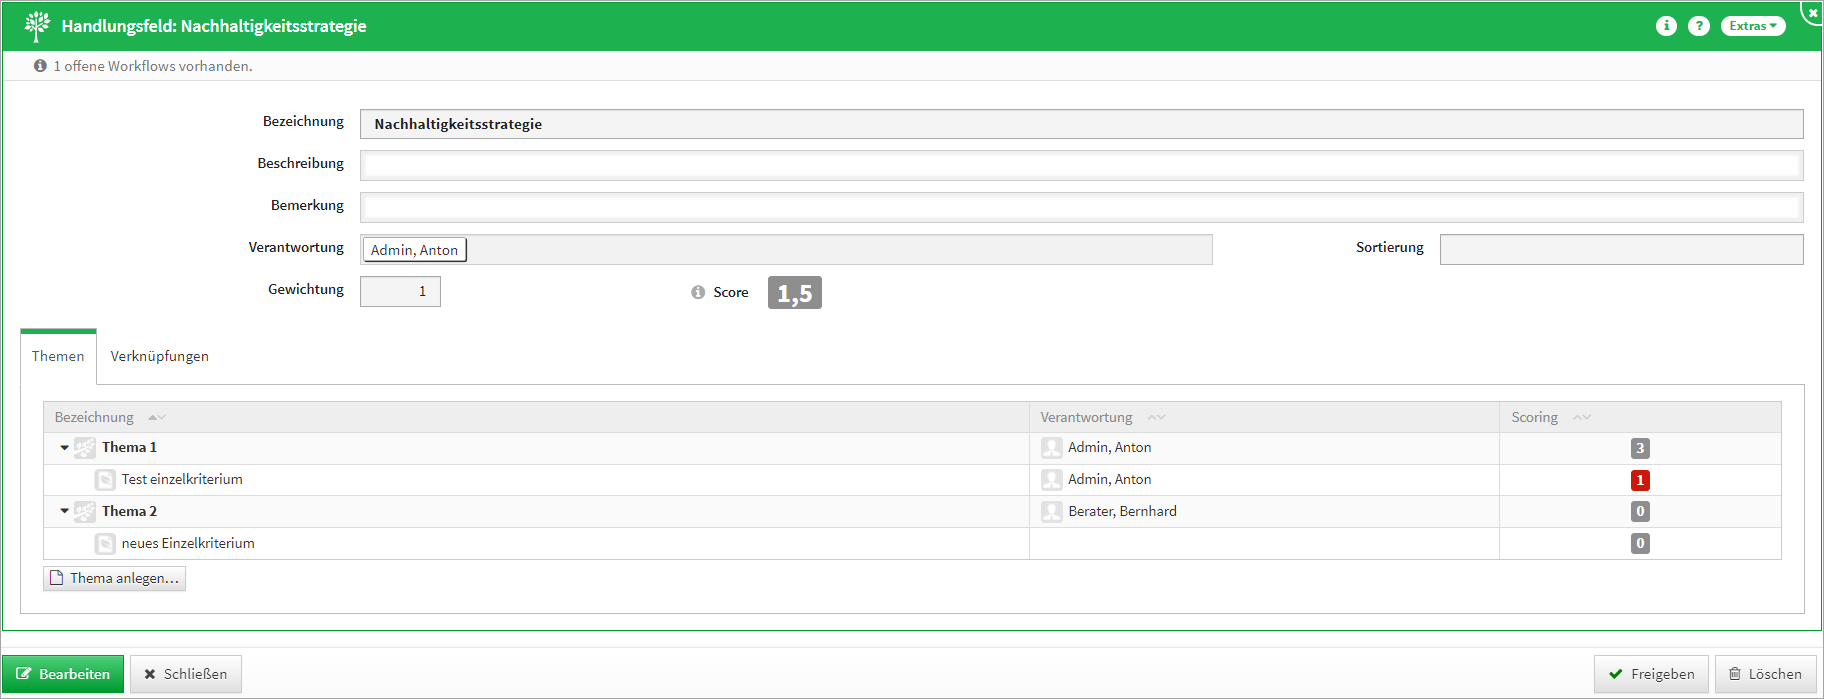Select the Thema 1 row label
Viewport: 1824px width, 699px height.
point(129,447)
